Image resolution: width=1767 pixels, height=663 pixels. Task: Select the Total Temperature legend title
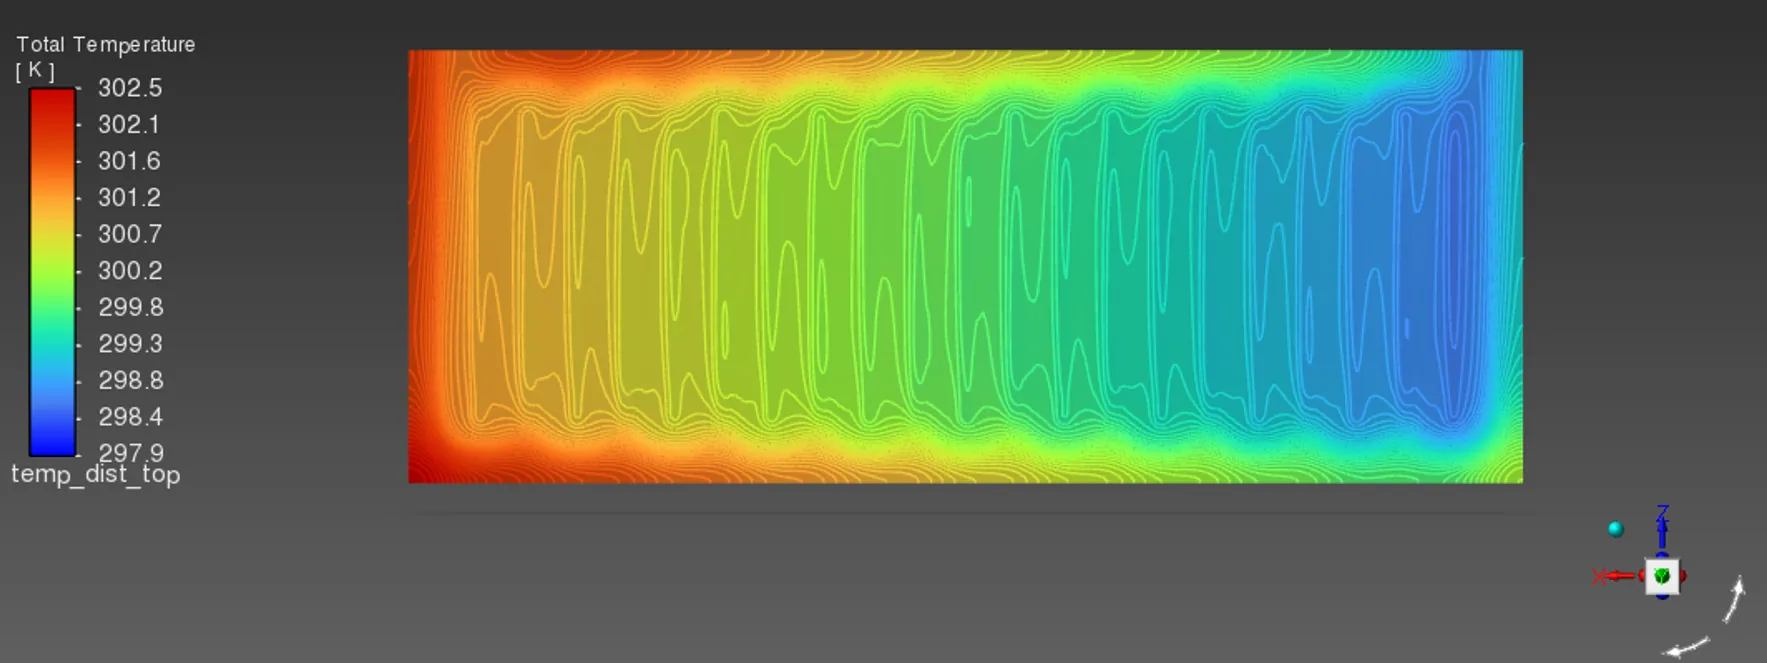tap(105, 44)
